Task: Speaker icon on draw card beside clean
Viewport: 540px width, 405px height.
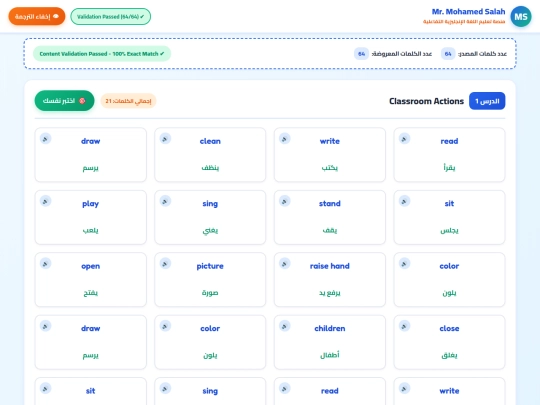Action: [x=45, y=139]
